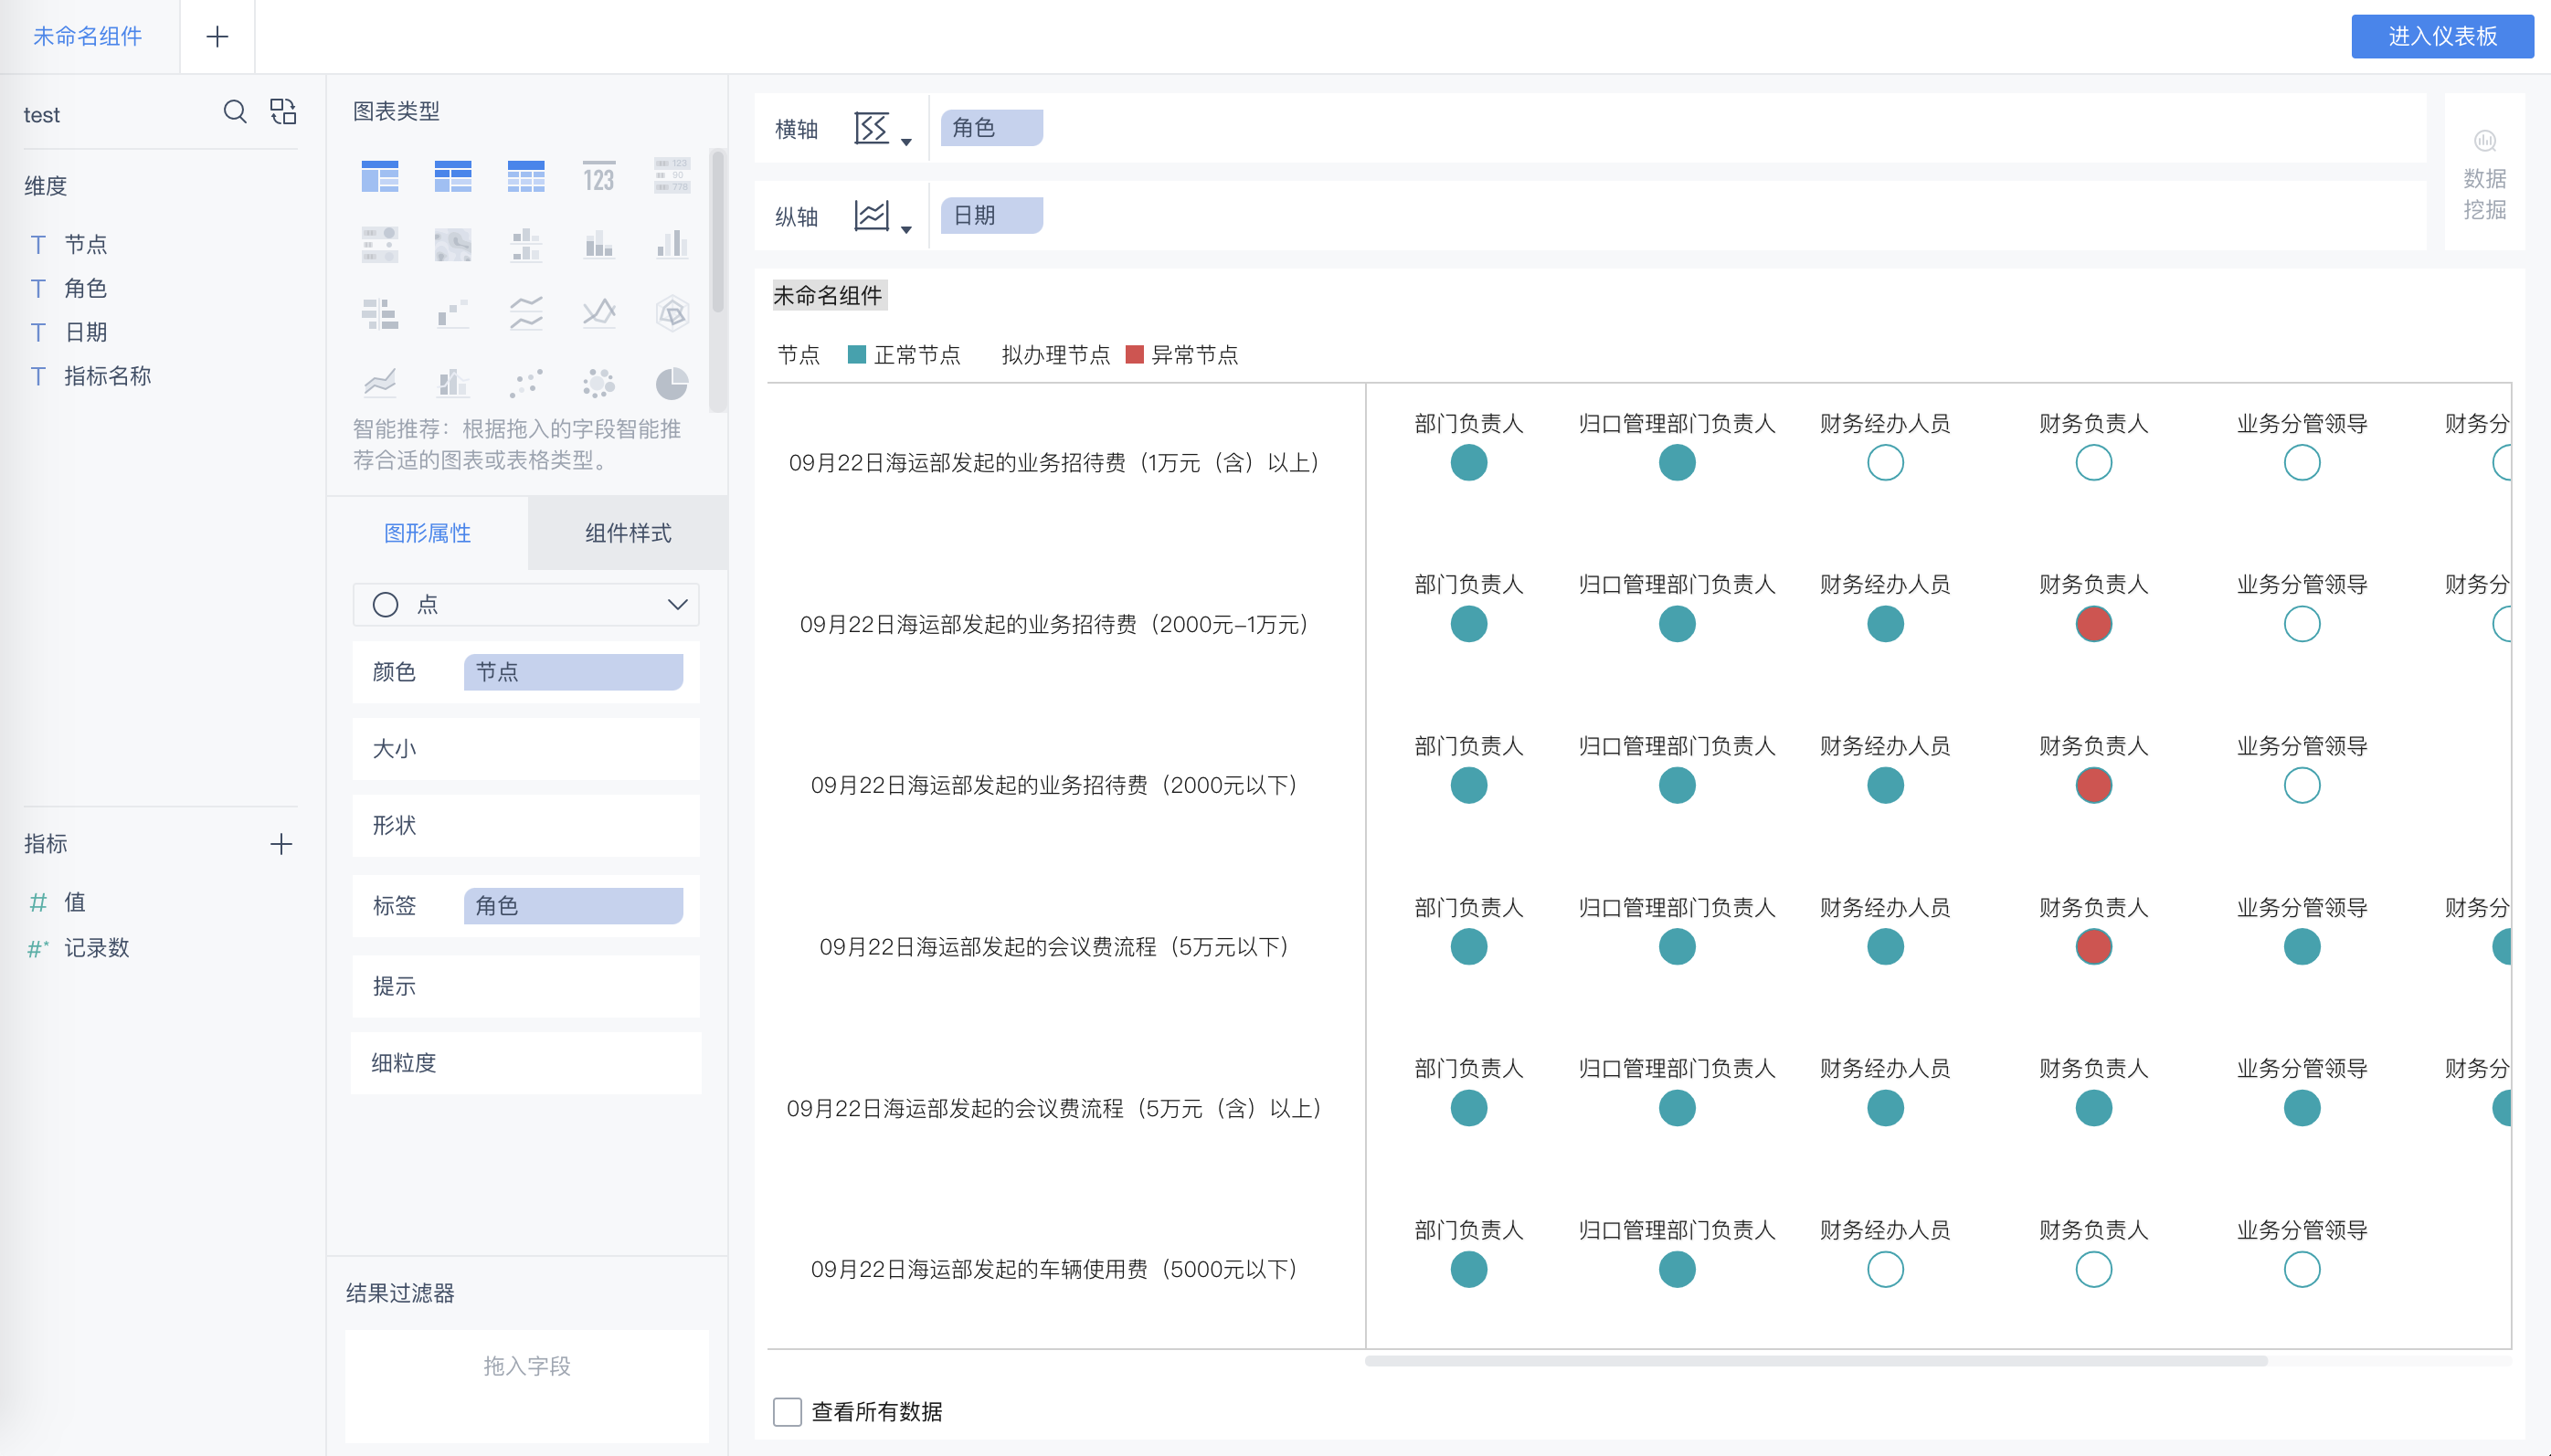Select the crosstab table chart icon
The image size is (2551, 1456).
452,177
